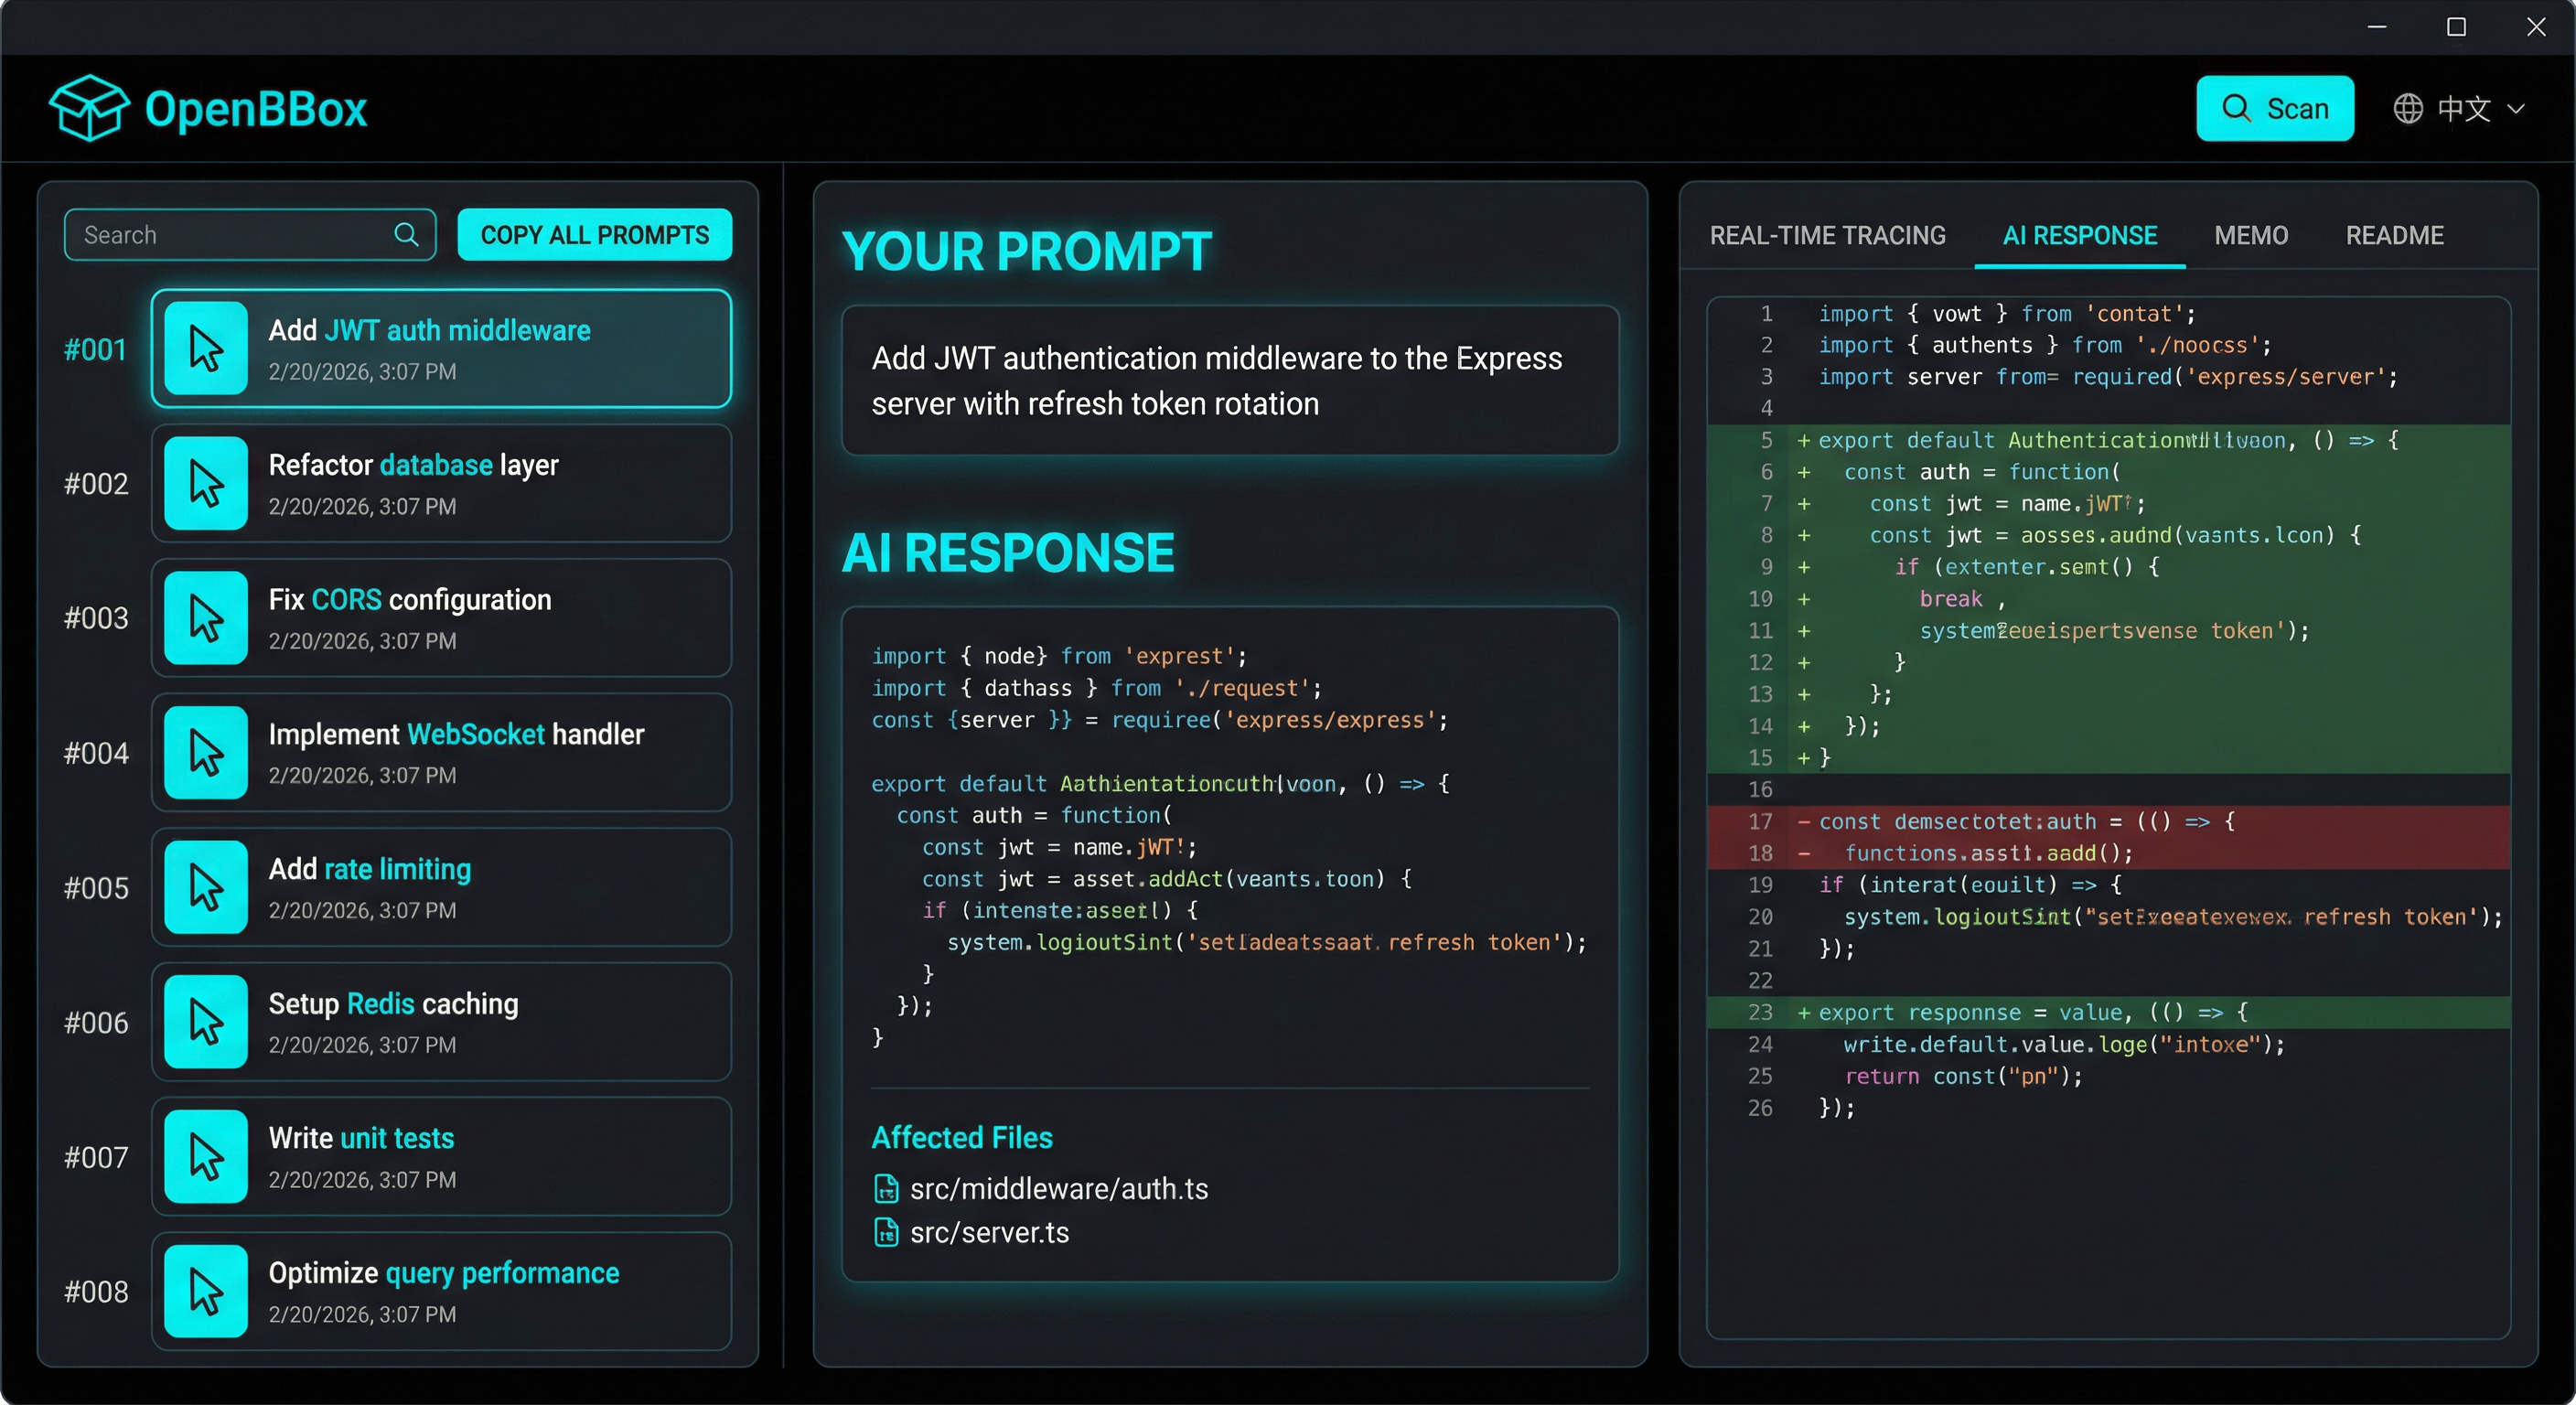
Task: Open the MEMO tab
Action: 2250,235
